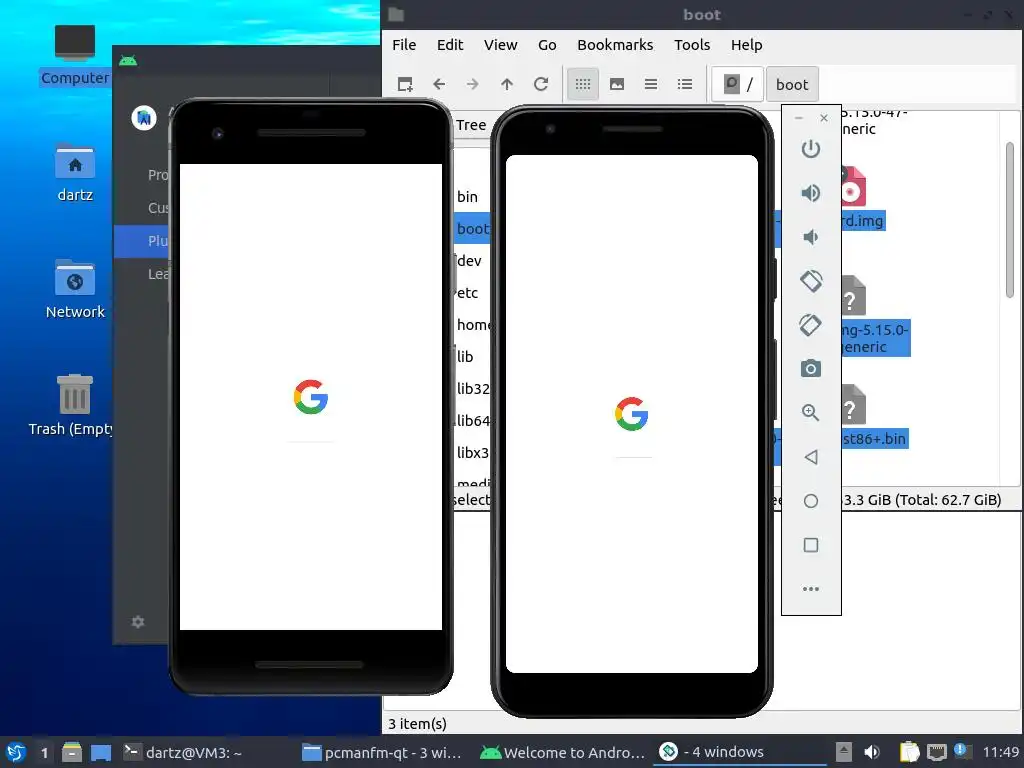The image size is (1024, 768).
Task: Activate emulator zoom magnifier
Action: pyautogui.click(x=810, y=412)
